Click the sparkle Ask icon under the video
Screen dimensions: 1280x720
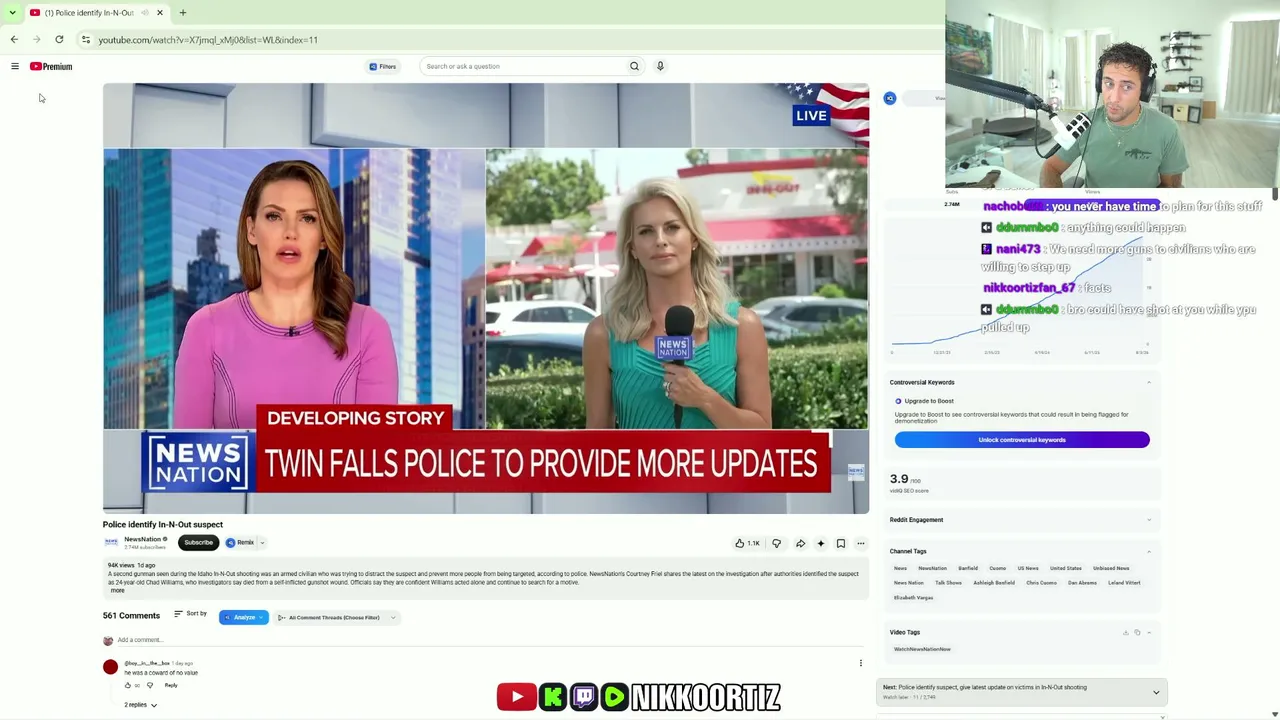[x=820, y=543]
